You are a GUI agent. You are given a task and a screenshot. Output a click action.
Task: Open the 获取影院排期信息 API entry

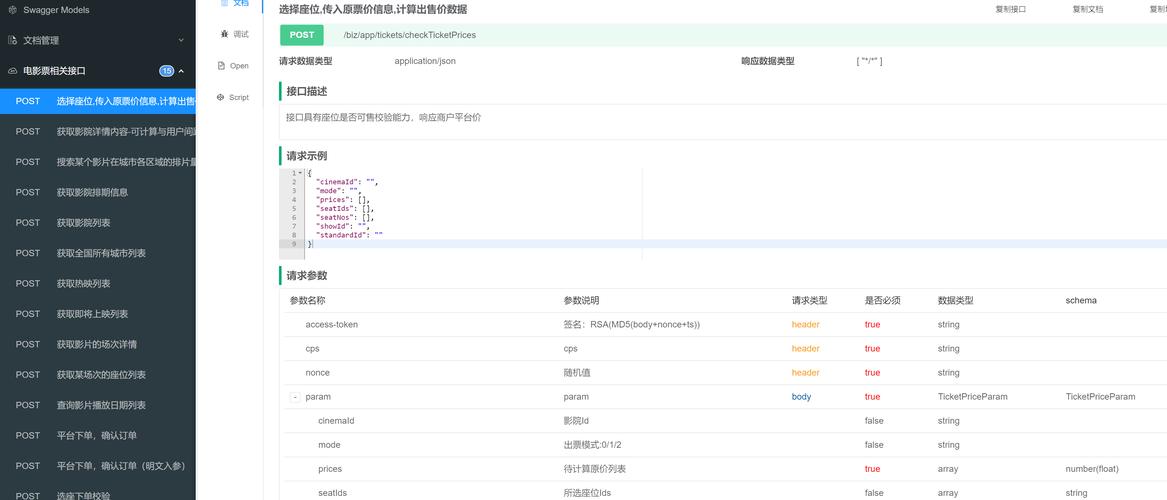pyautogui.click(x=97, y=192)
